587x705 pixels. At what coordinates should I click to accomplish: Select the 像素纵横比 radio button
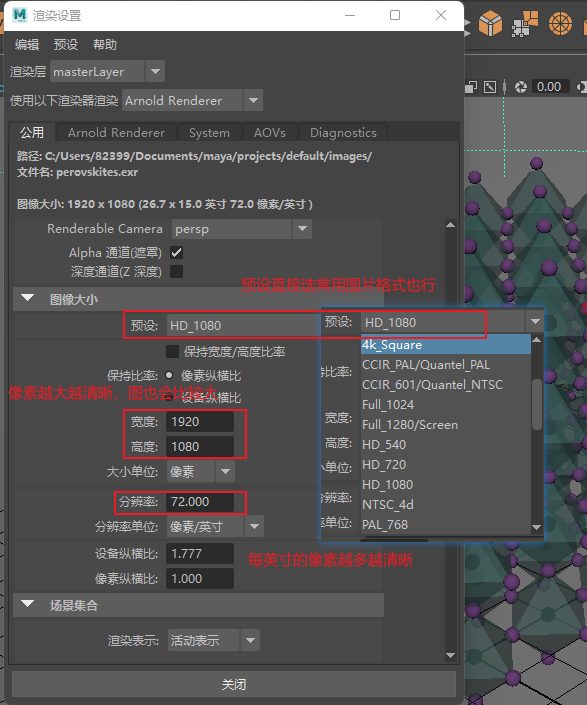tap(169, 375)
